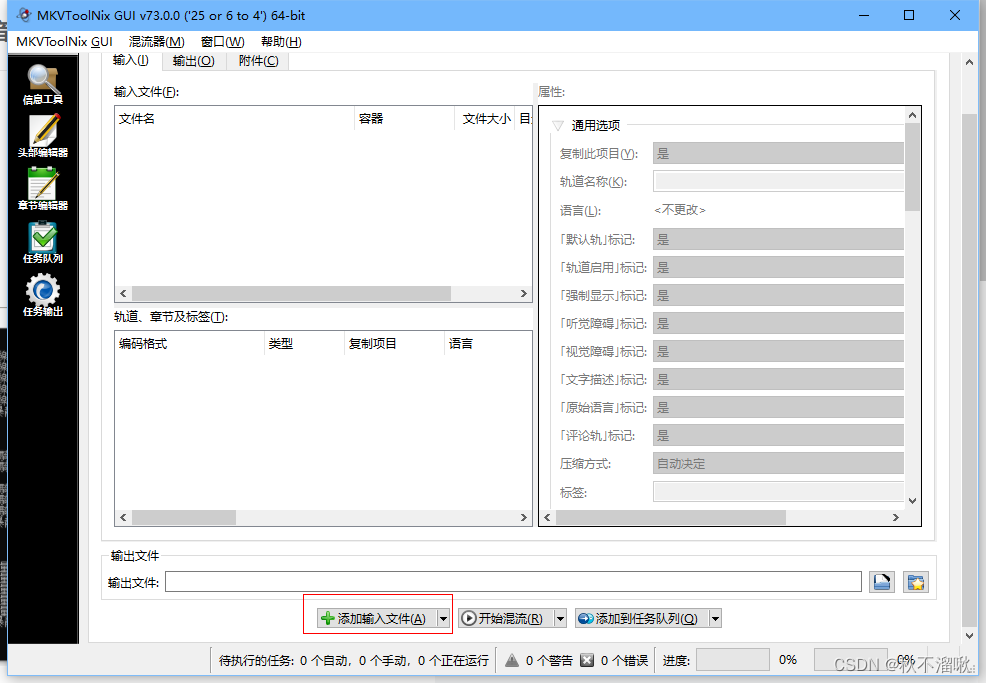Open the 任务队列 job queue

(x=43, y=242)
